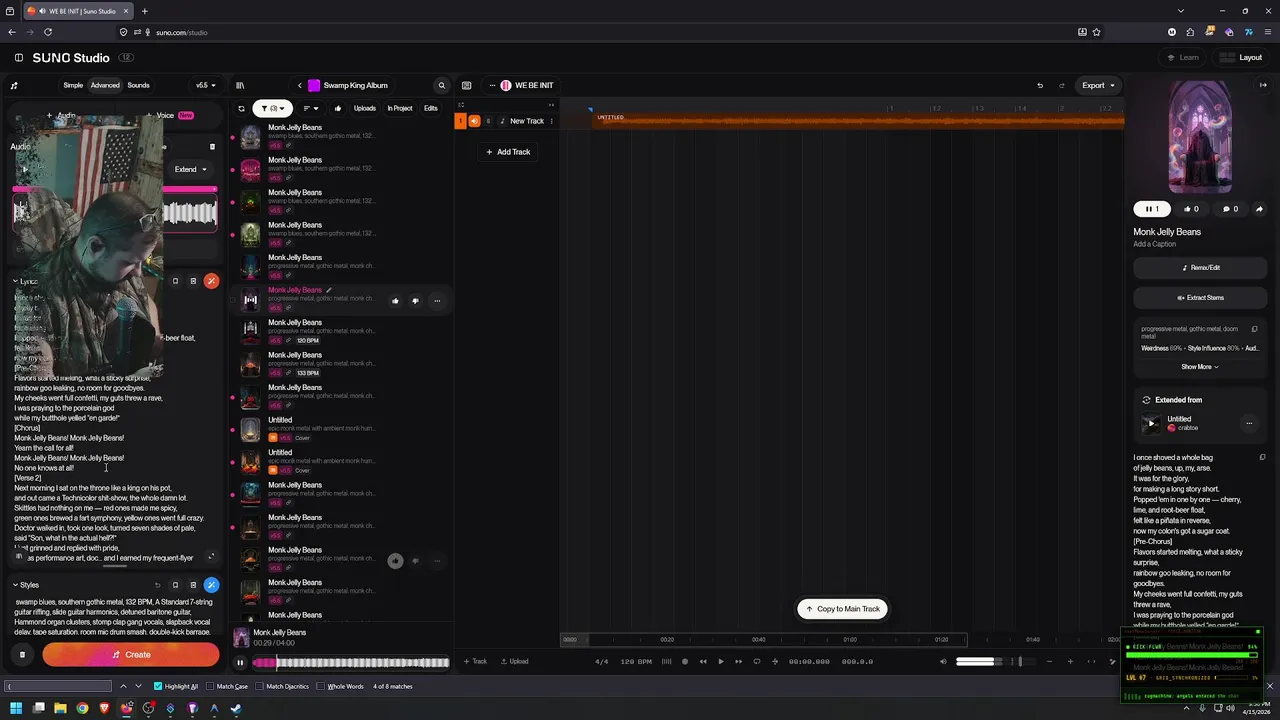The height and width of the screenshot is (720, 1280).
Task: Open the Extend mode dropdown
Action: pos(190,169)
